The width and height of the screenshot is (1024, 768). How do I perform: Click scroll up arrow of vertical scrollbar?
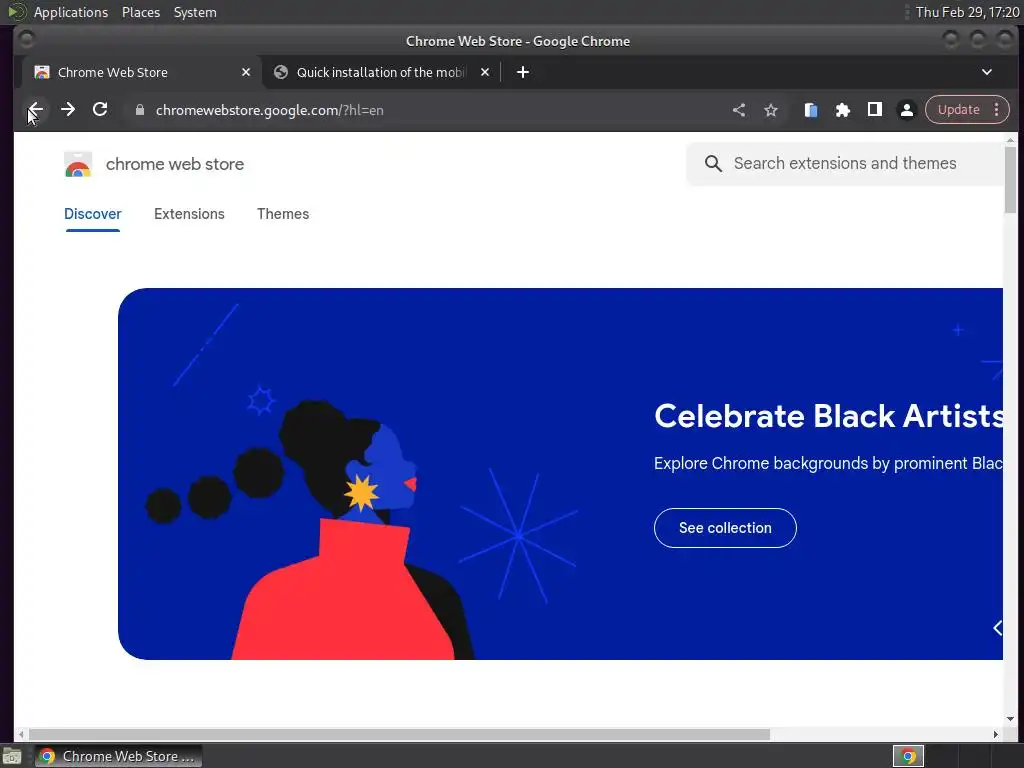[x=1010, y=139]
